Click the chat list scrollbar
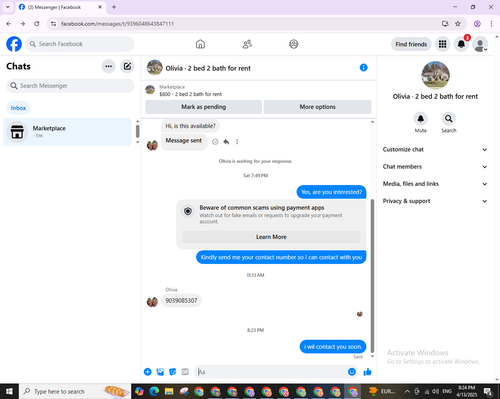The height and width of the screenshot is (399, 500). [x=137, y=131]
